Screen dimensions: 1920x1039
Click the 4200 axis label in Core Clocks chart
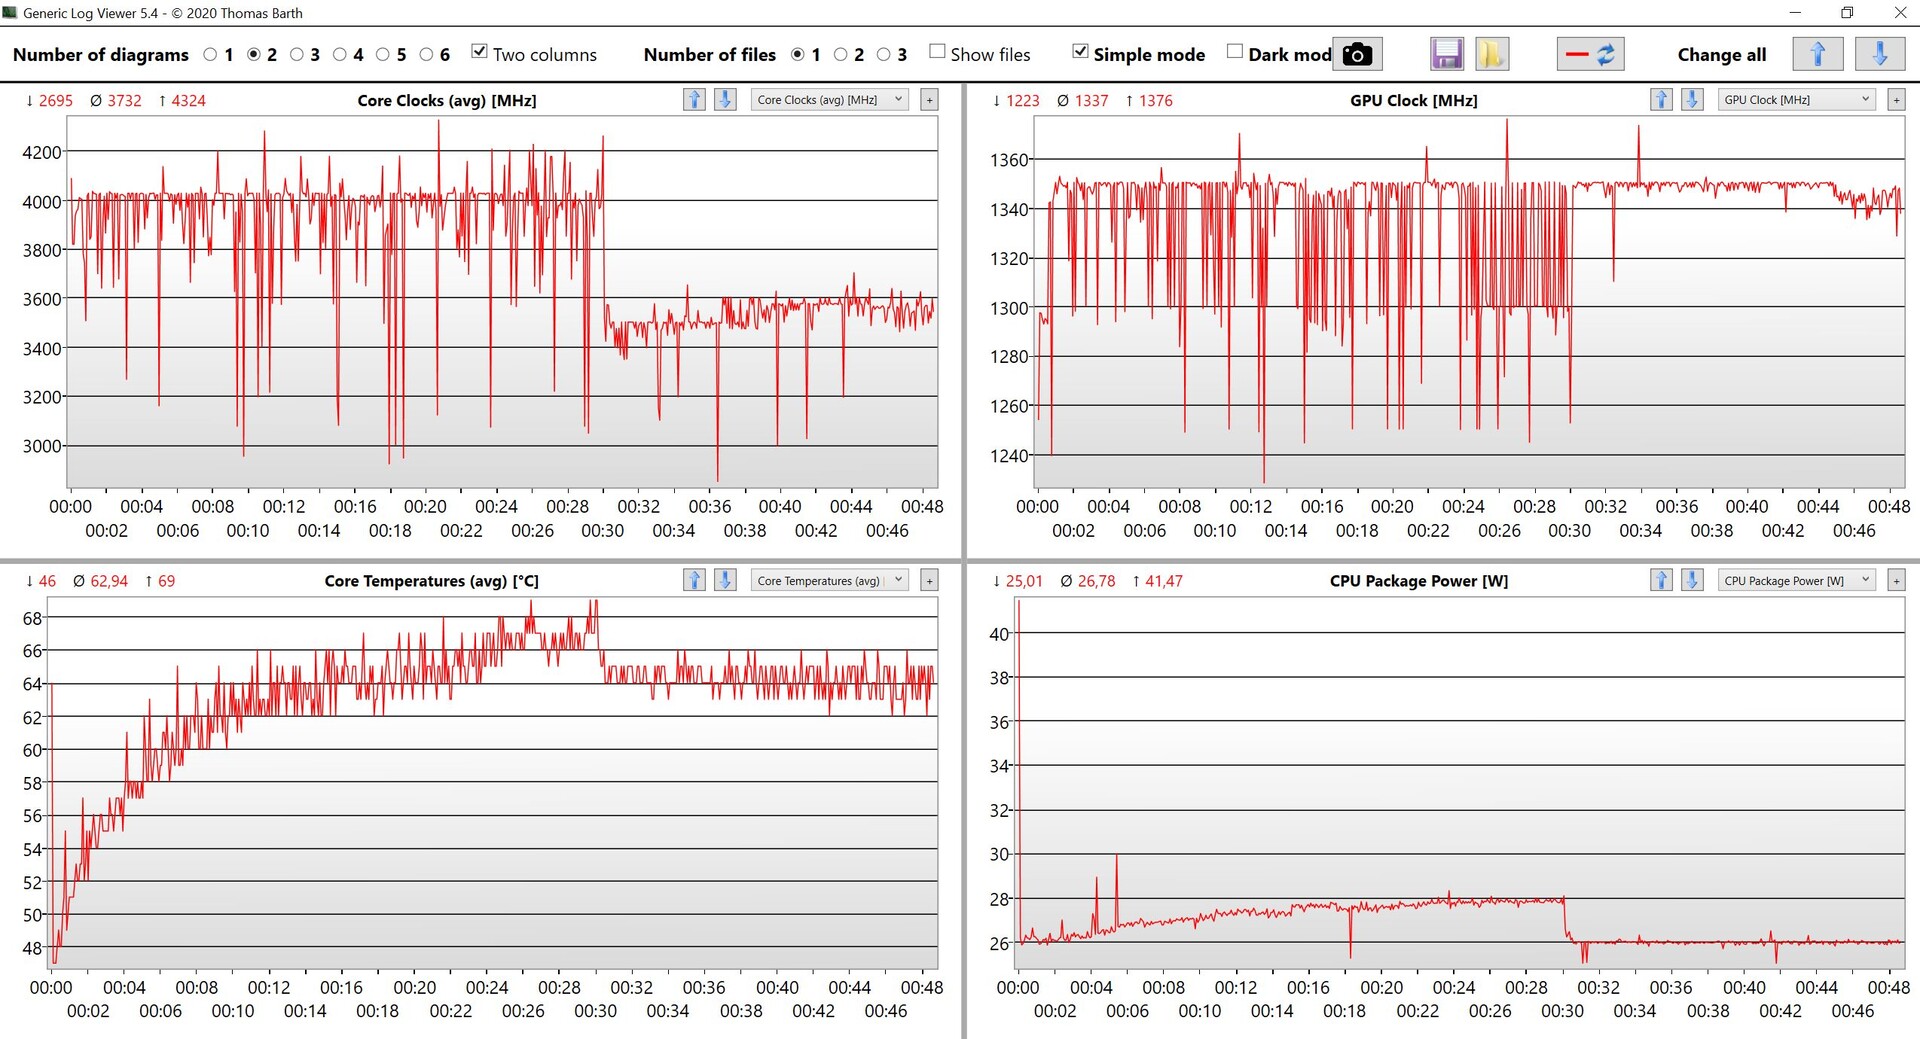42,152
